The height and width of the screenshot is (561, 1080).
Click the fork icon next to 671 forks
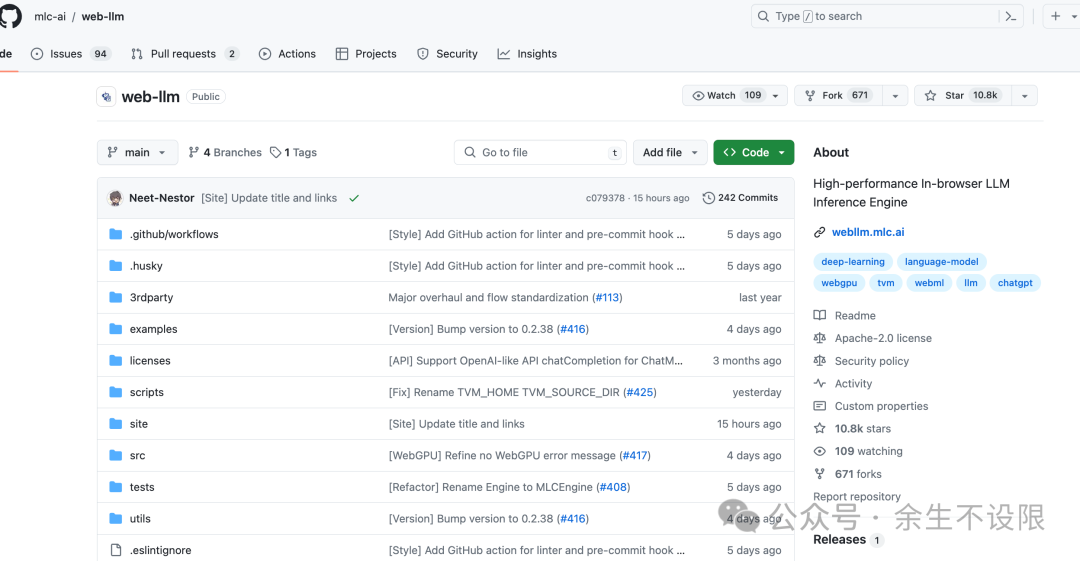tap(820, 474)
